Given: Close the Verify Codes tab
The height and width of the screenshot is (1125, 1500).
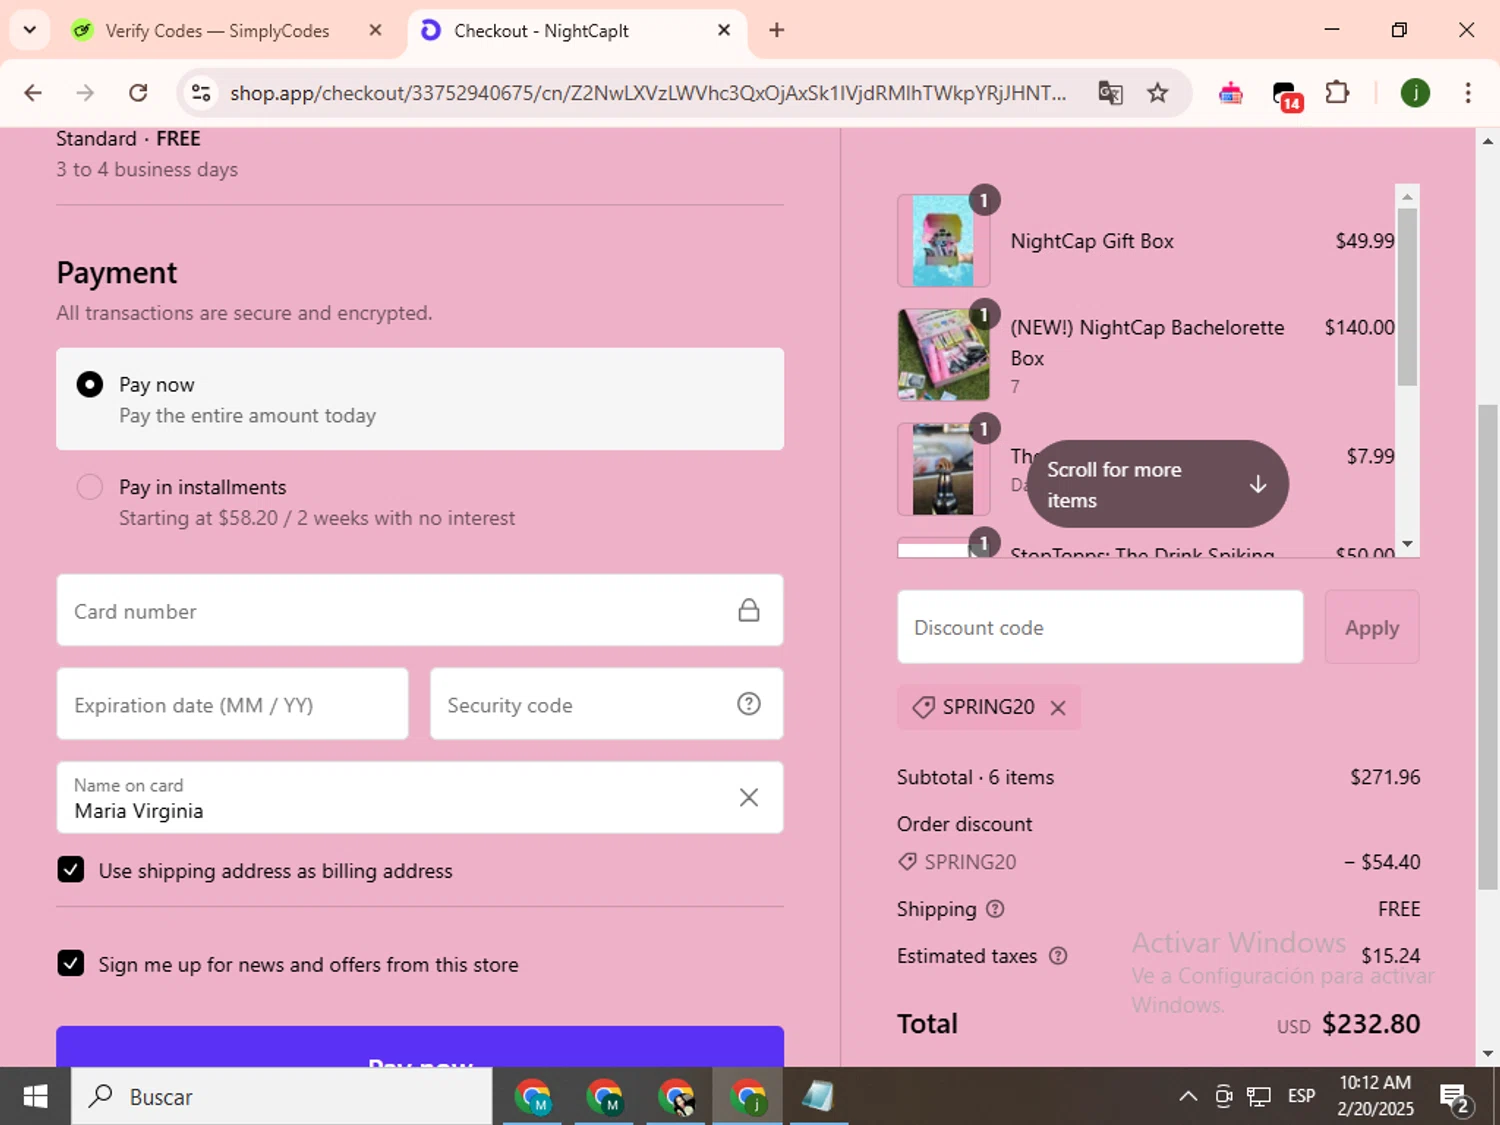Looking at the screenshot, I should click(375, 30).
